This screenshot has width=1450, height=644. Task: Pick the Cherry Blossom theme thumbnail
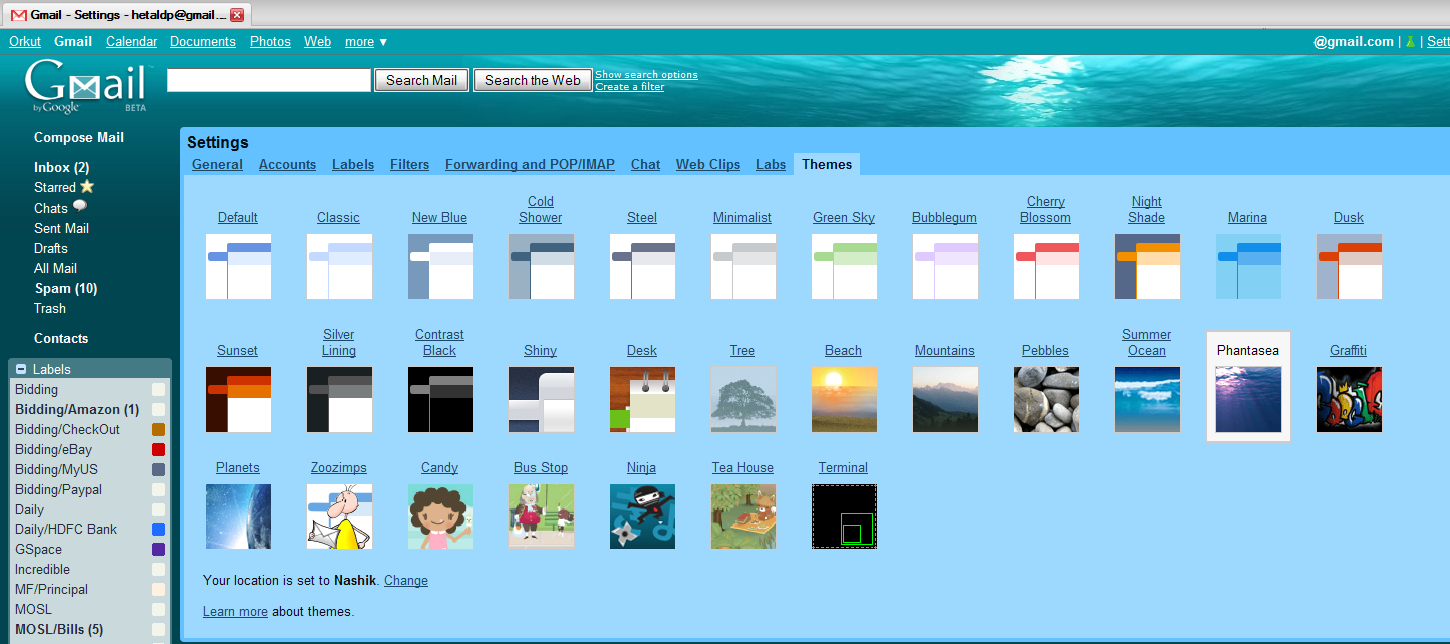point(1046,267)
